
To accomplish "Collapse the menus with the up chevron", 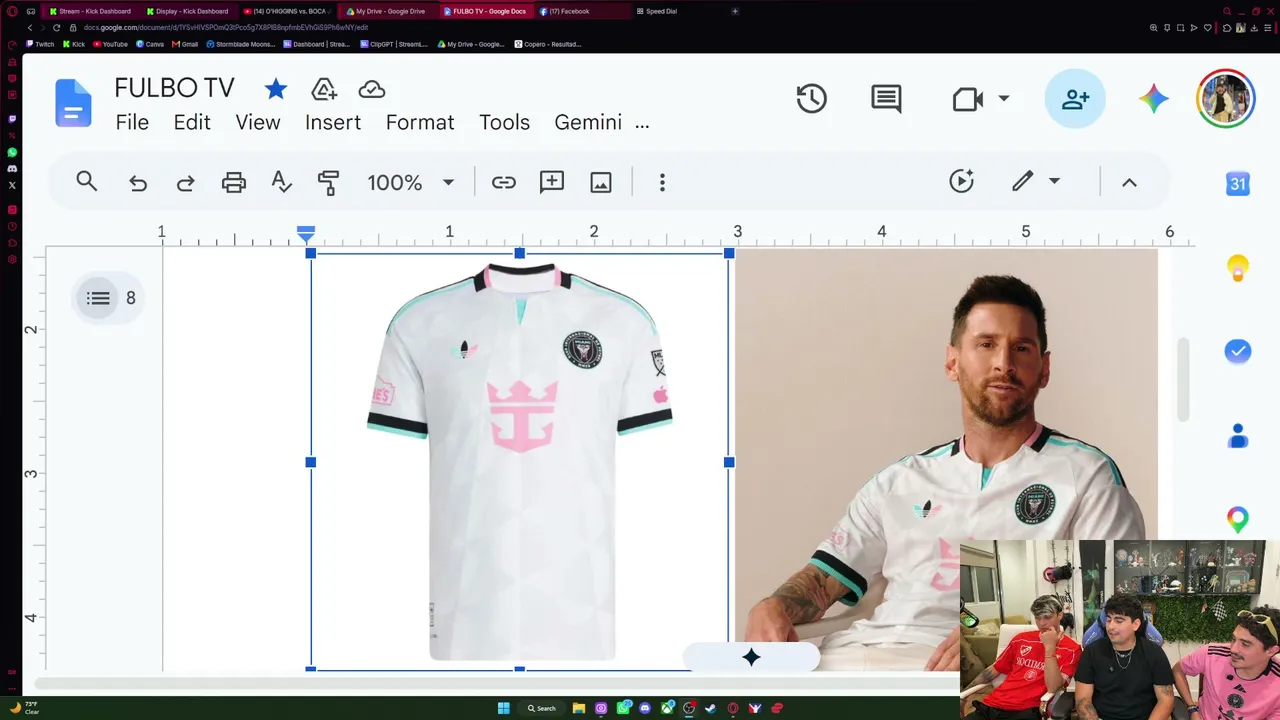I will [x=1129, y=182].
